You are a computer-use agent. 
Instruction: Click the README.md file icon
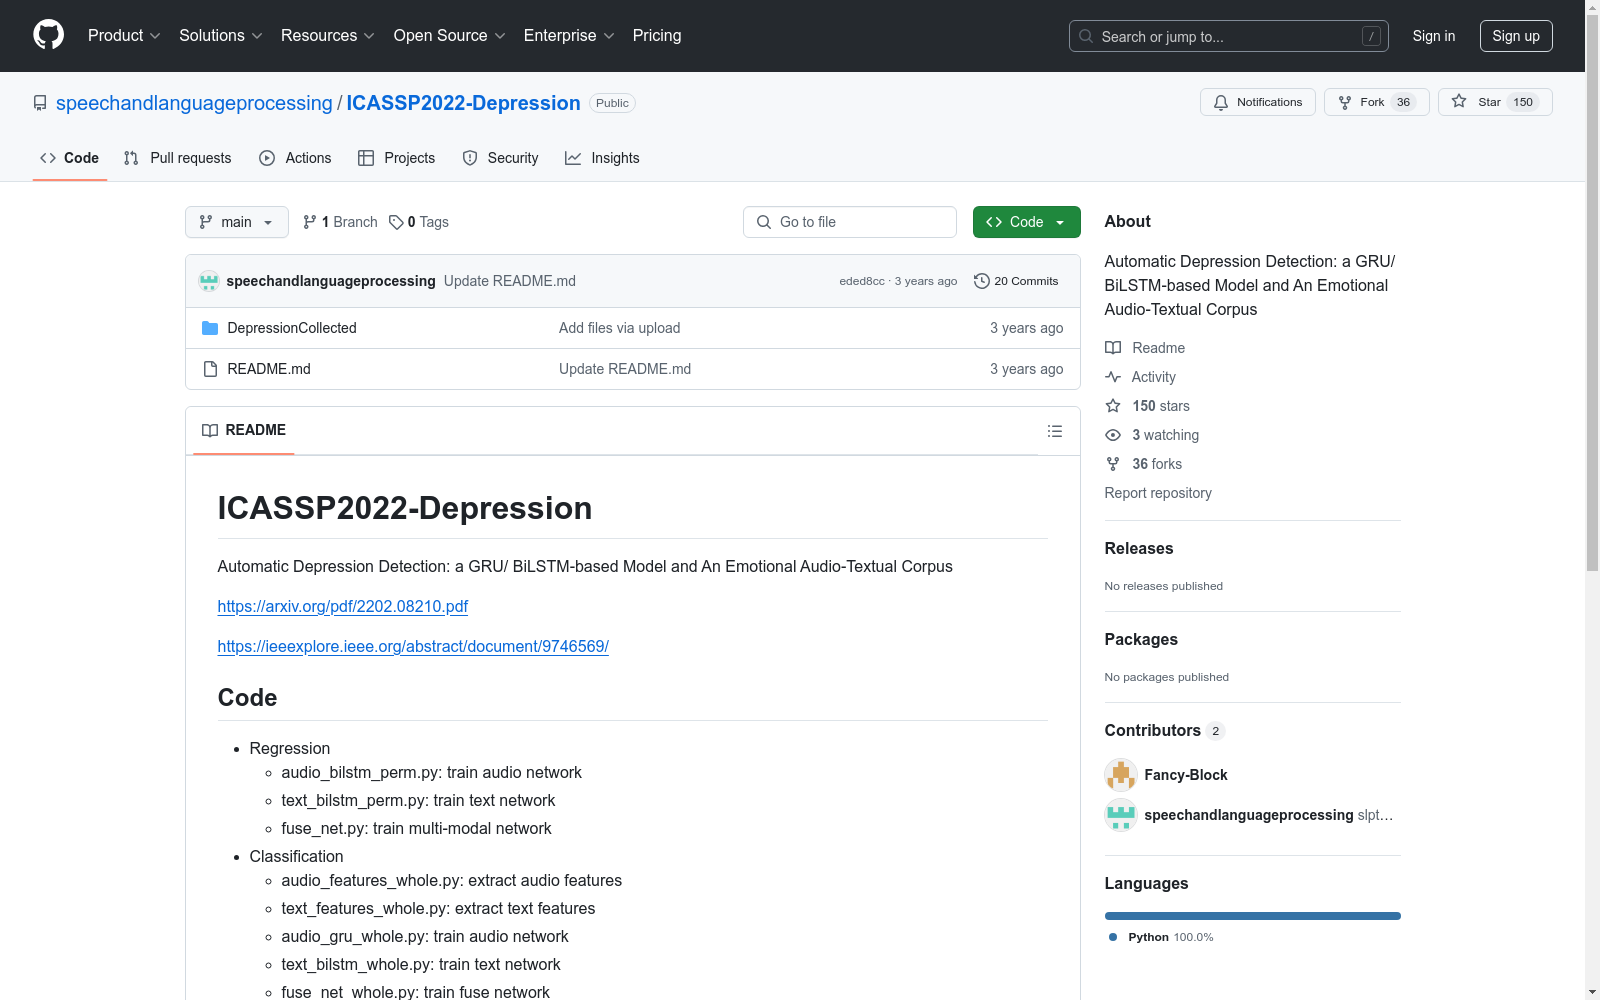210,369
